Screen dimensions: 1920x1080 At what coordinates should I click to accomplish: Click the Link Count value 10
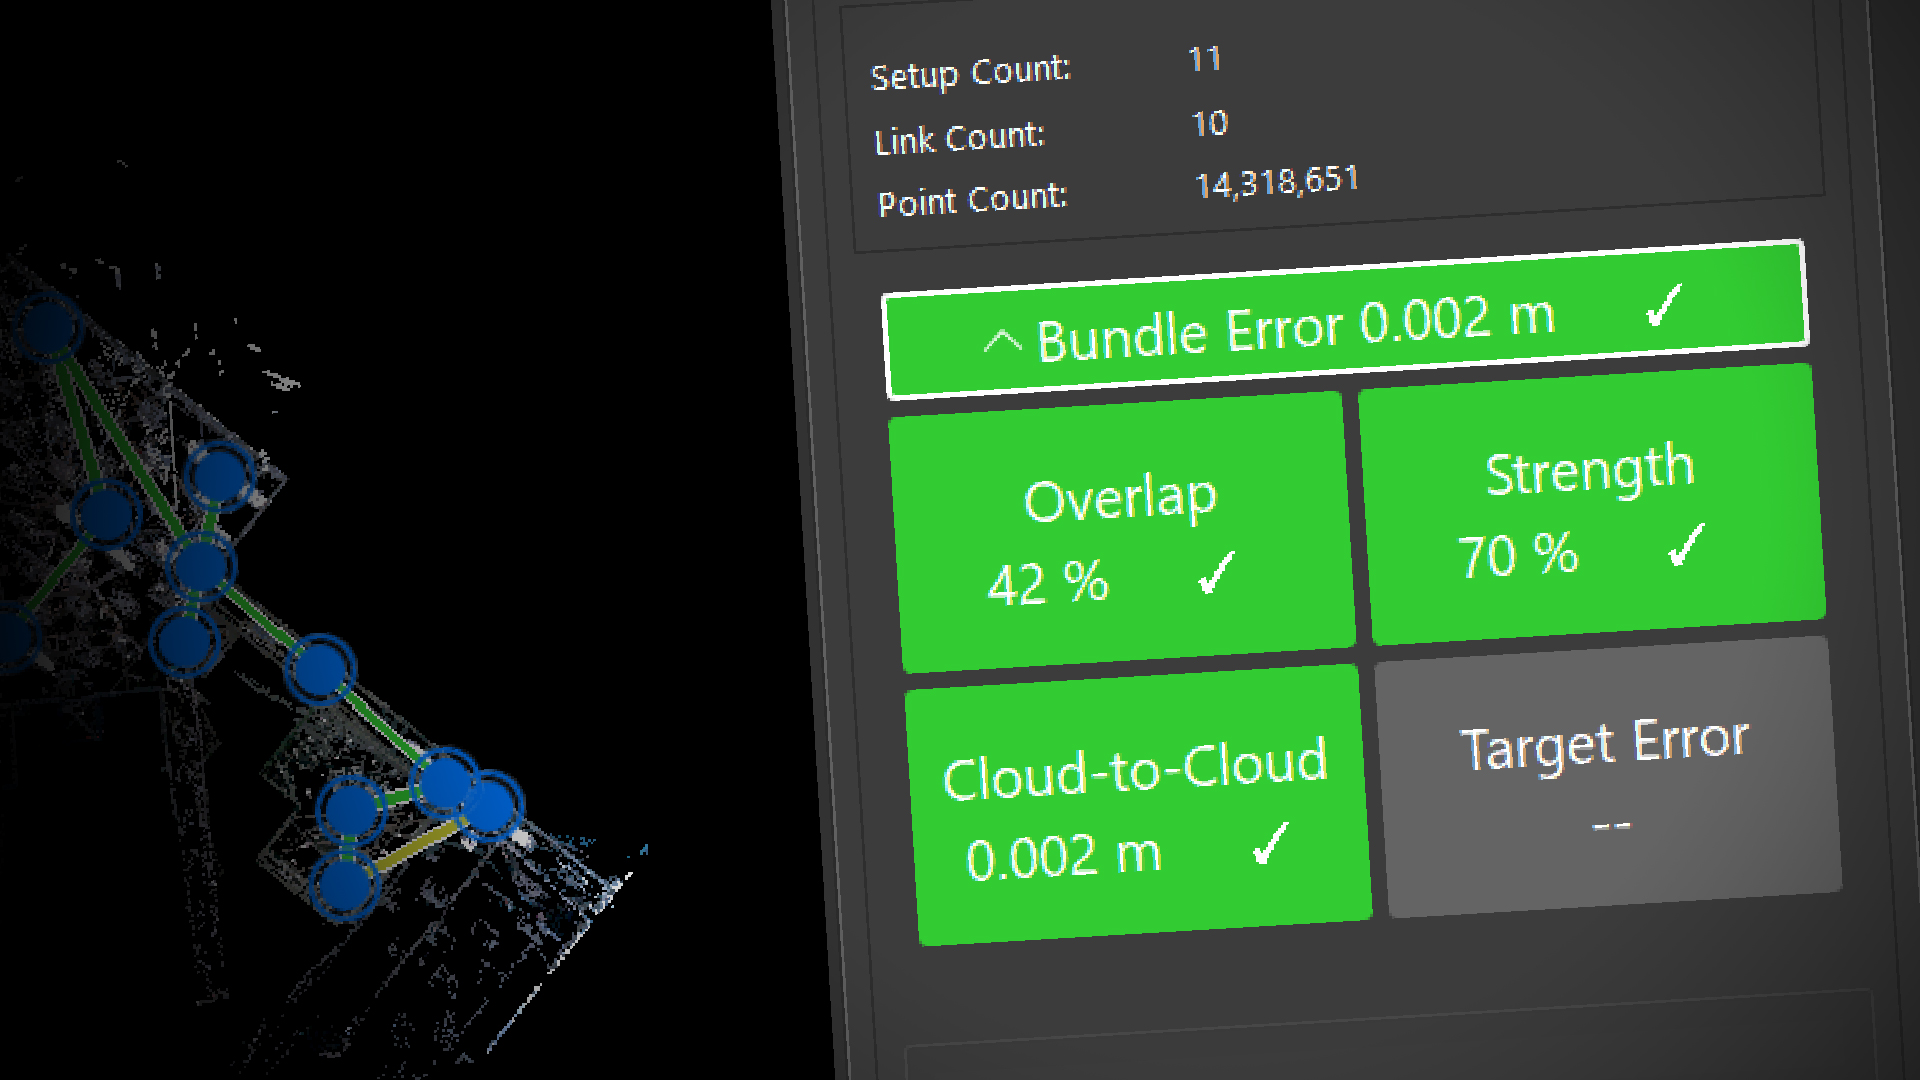1209,123
